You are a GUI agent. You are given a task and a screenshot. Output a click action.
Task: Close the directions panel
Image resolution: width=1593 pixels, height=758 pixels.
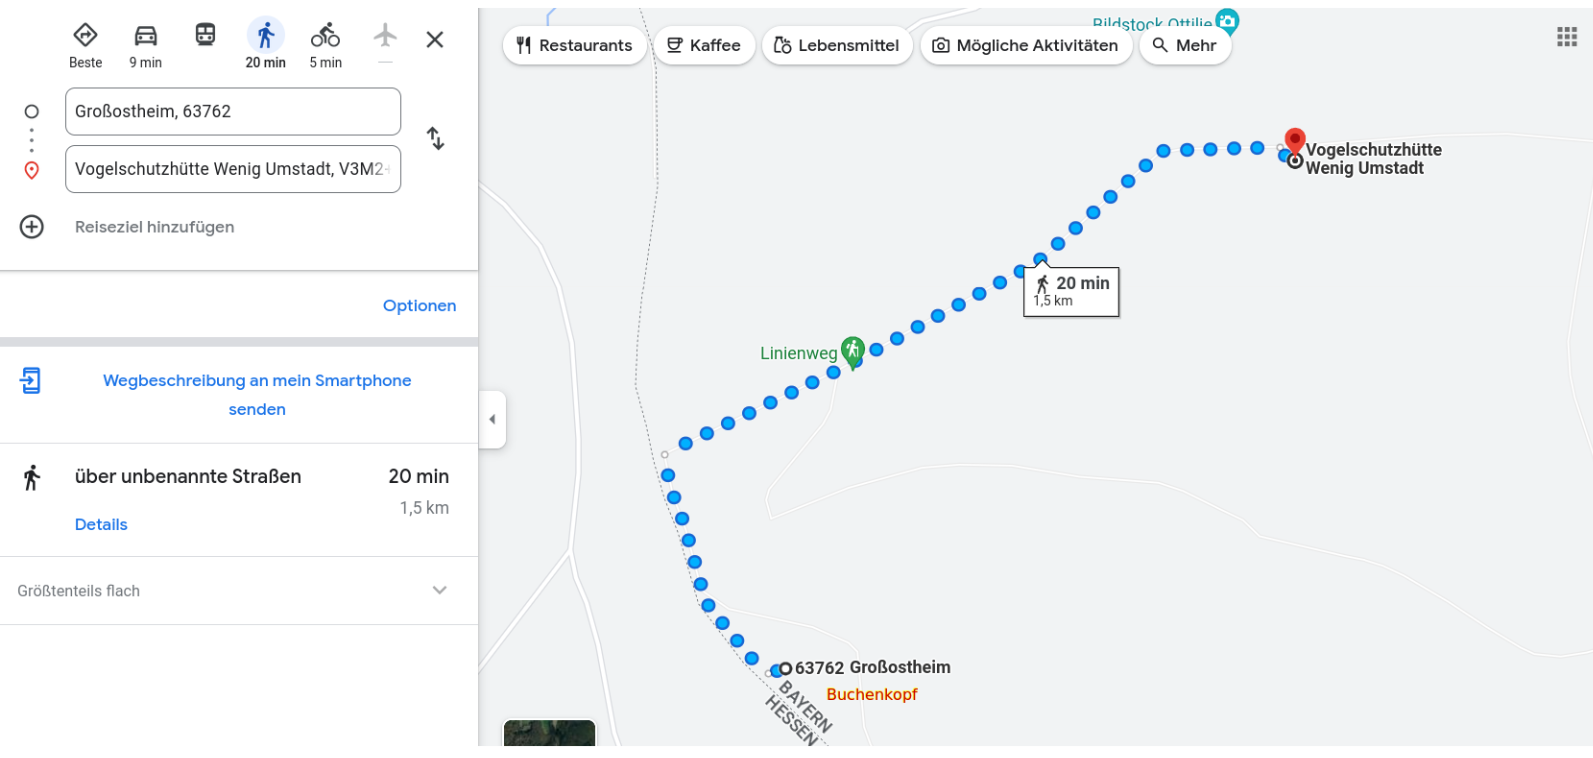pos(435,40)
